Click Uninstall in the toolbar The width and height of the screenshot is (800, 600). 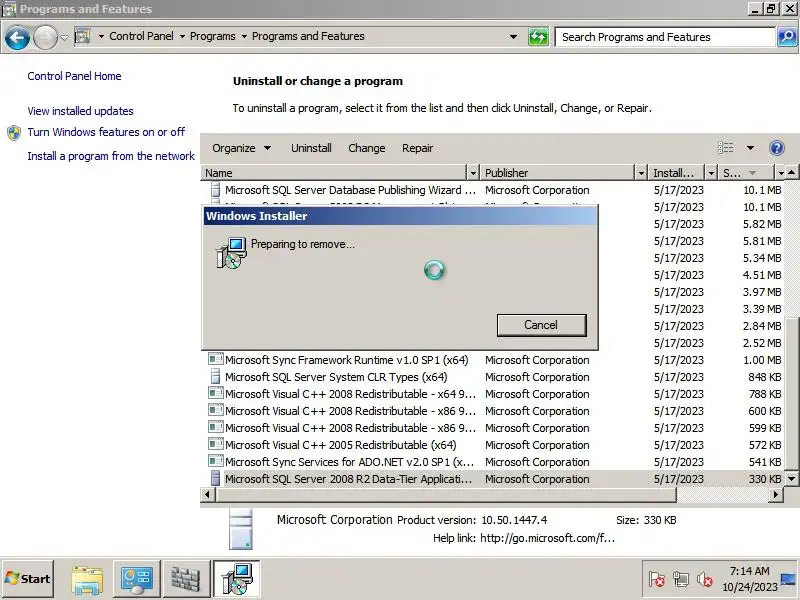[x=311, y=148]
